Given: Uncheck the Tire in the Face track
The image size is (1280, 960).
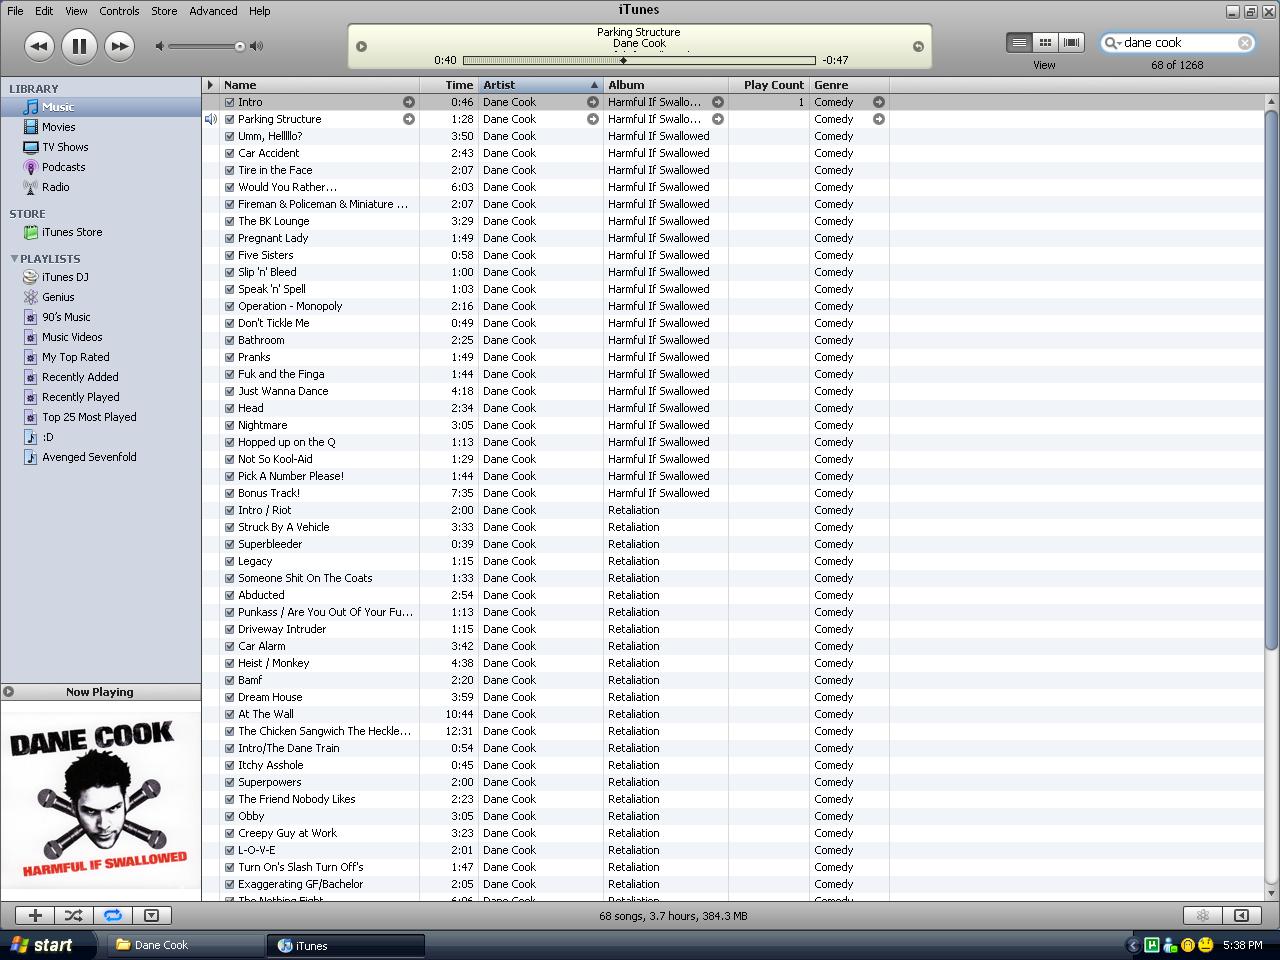Looking at the screenshot, I should point(230,170).
